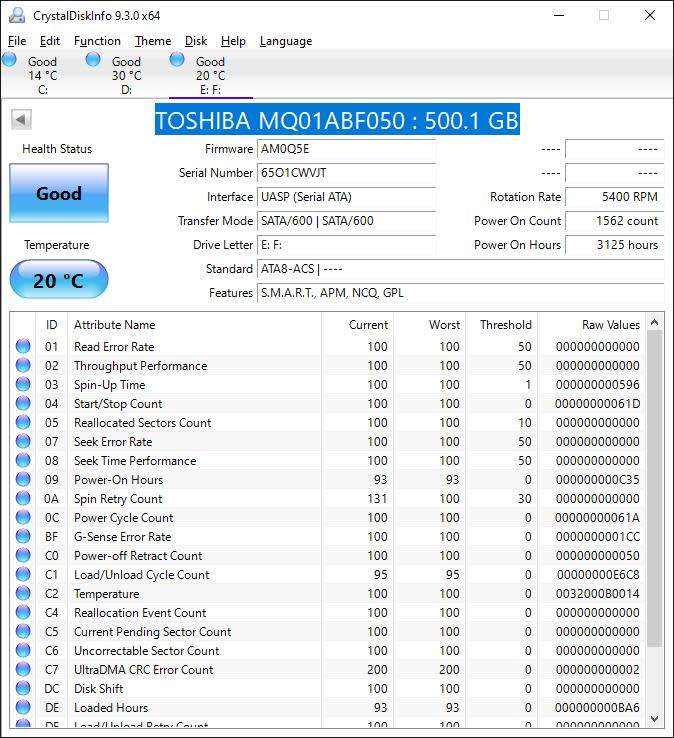This screenshot has width=674, height=738.
Task: Click status orb for Power-off Retract Count
Action: click(23, 555)
